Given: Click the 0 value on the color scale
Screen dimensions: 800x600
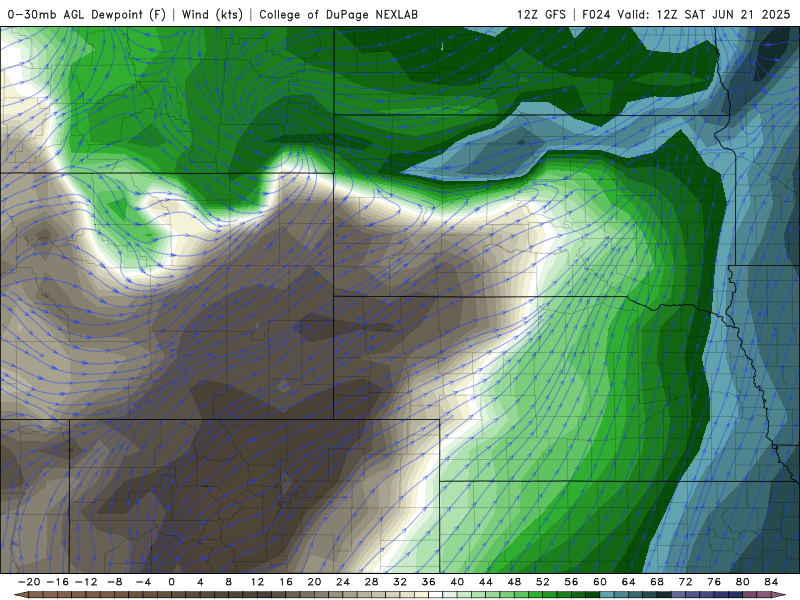Looking at the screenshot, I should pos(171,582).
